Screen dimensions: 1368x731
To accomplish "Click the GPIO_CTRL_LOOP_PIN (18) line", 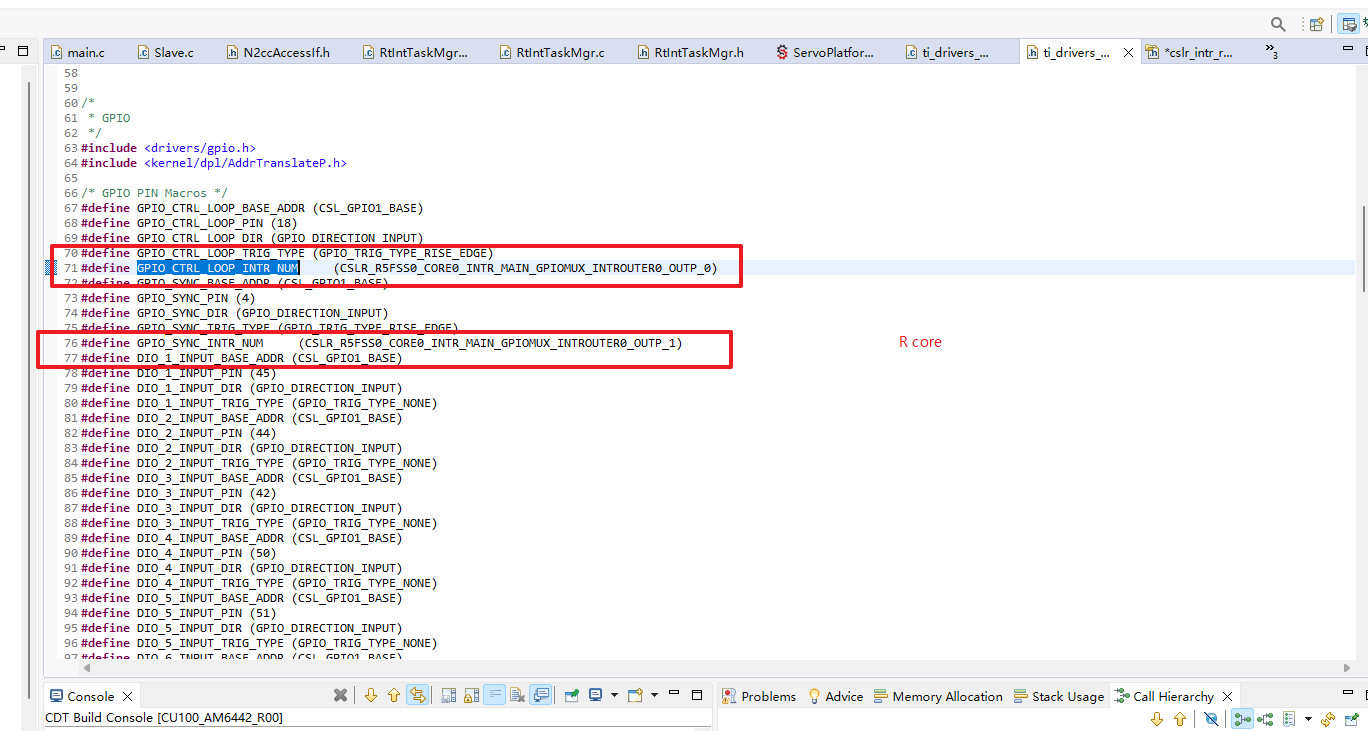I will pyautogui.click(x=189, y=223).
